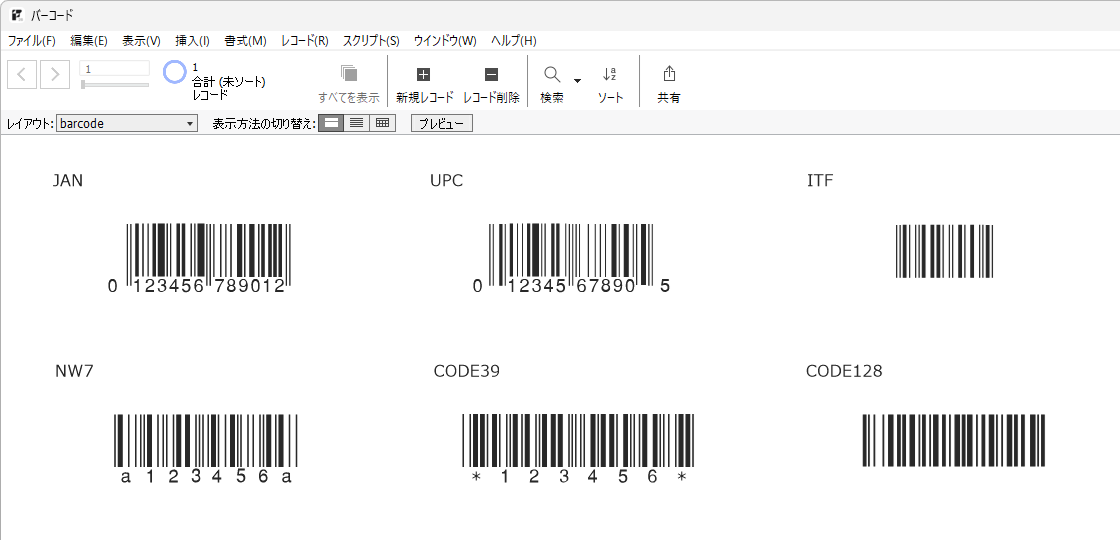1120x540 pixels.
Task: Select the ITF barcode image
Action: click(944, 251)
